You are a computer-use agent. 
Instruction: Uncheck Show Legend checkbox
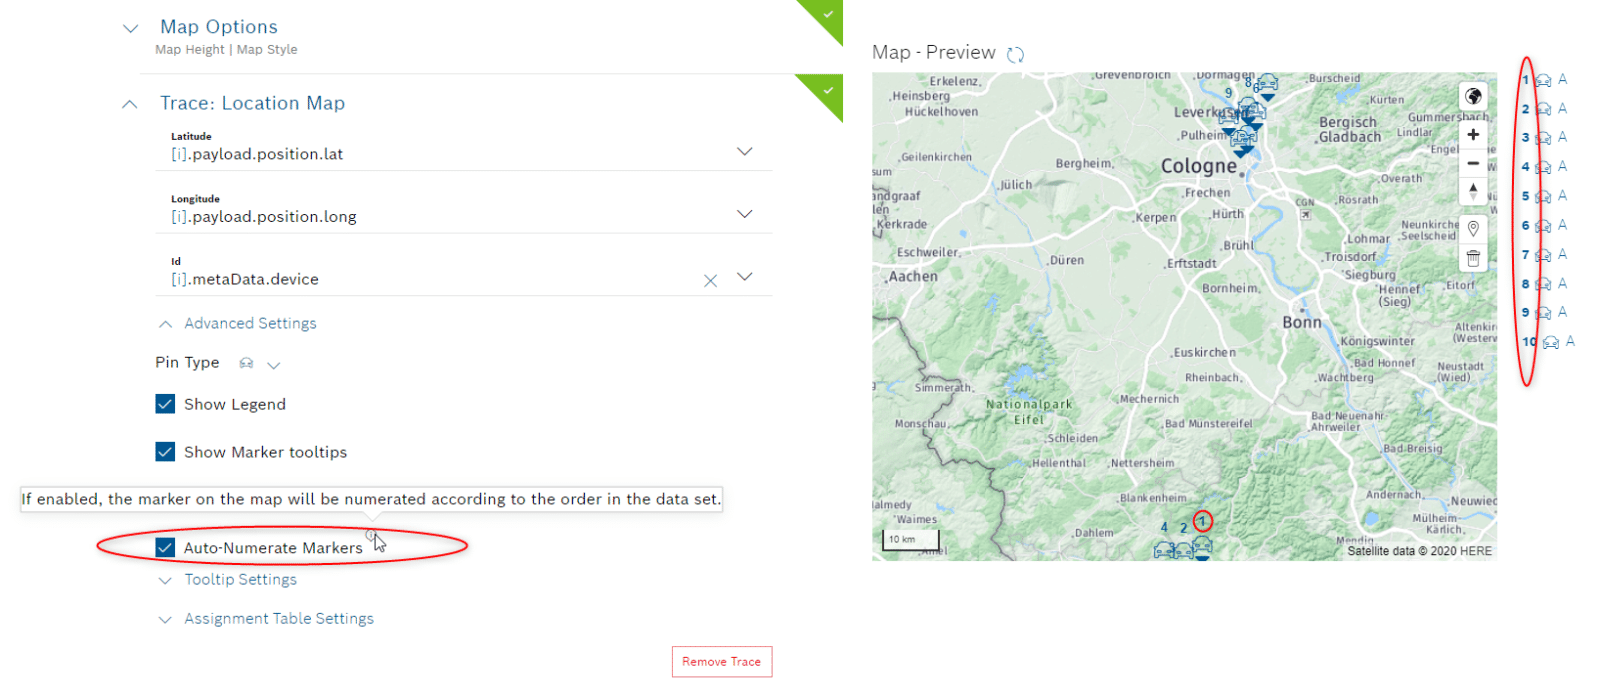[x=166, y=404]
